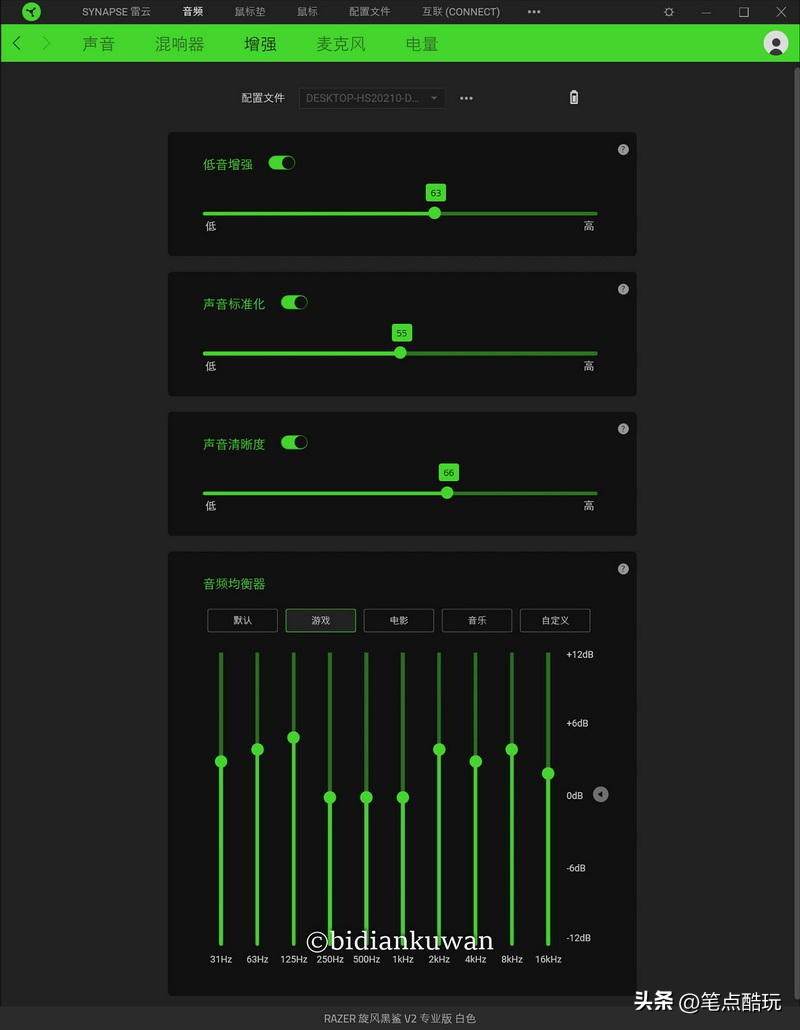
Task: Expand the 配置文件 profile dropdown
Action: 372,98
